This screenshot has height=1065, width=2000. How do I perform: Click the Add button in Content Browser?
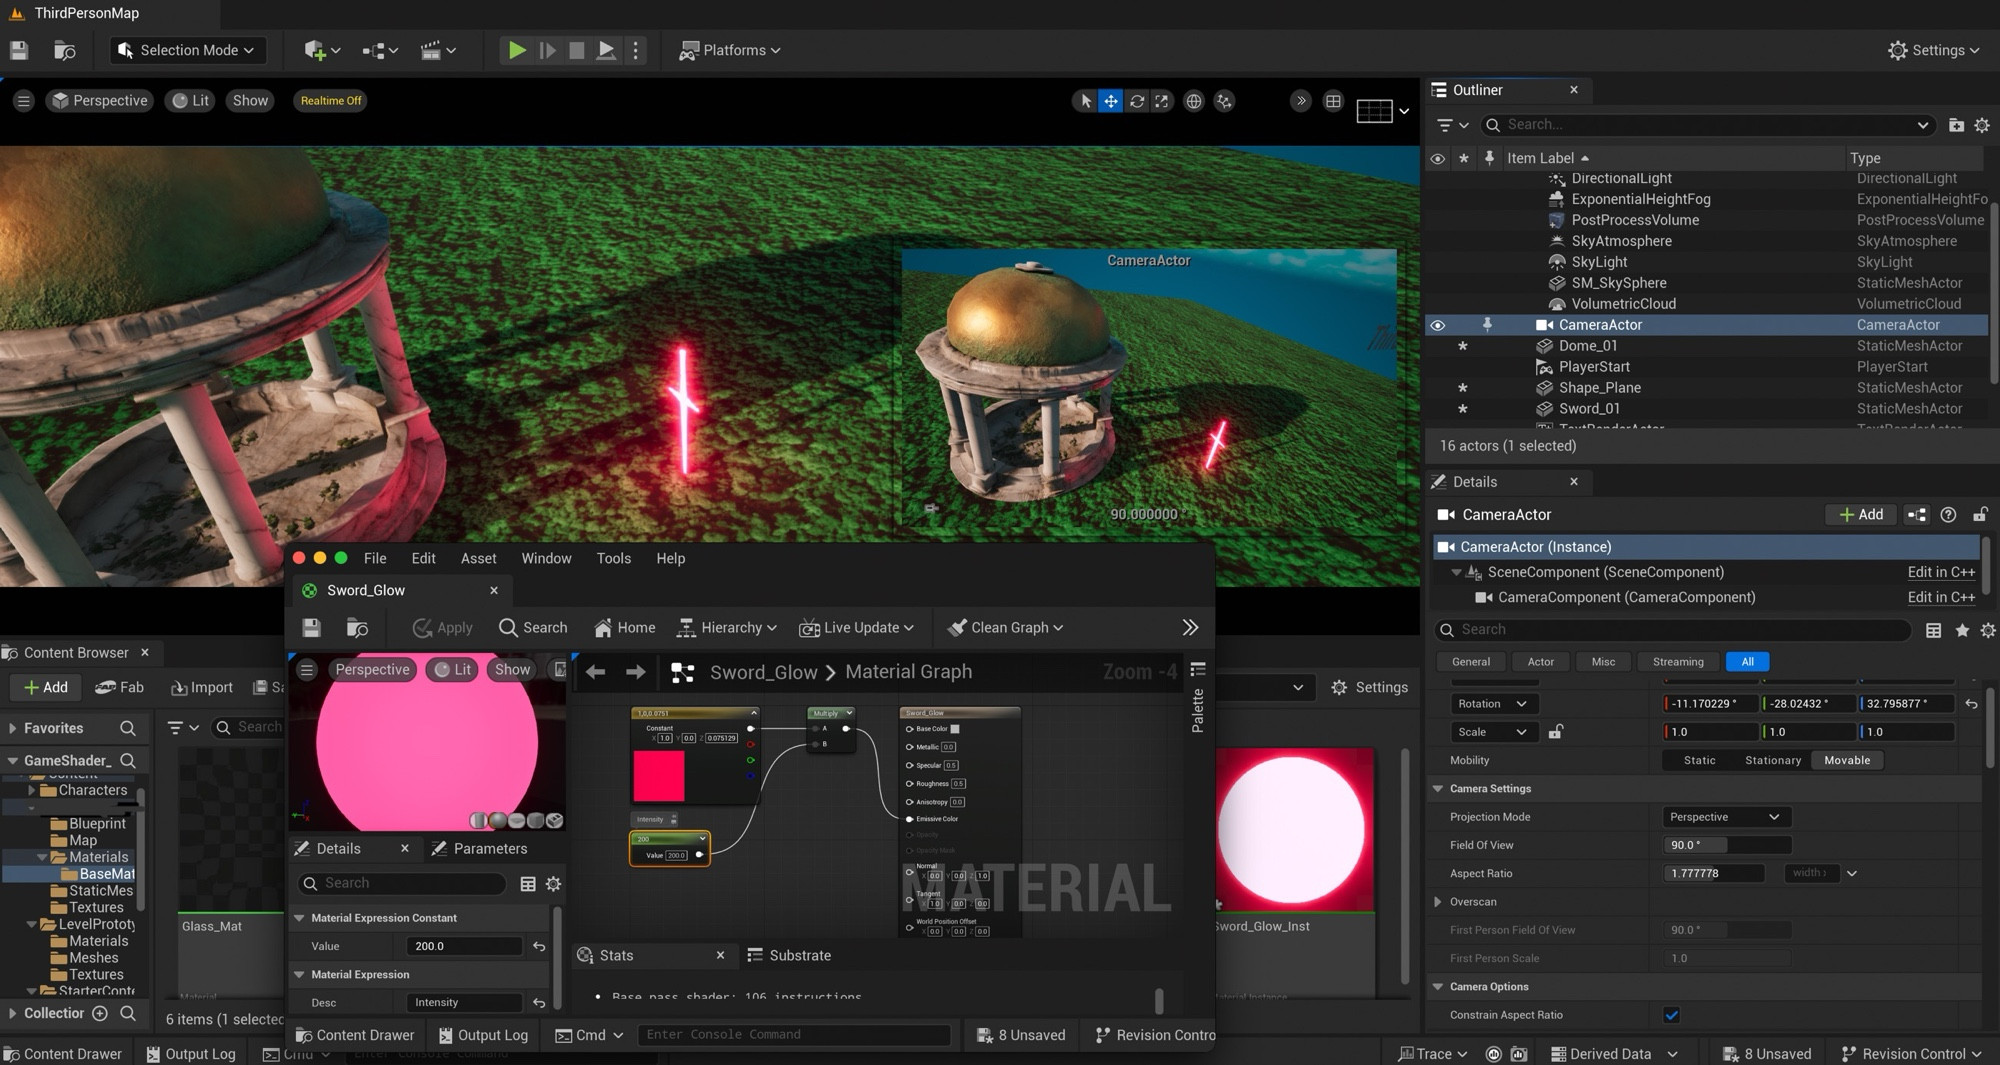pos(46,687)
